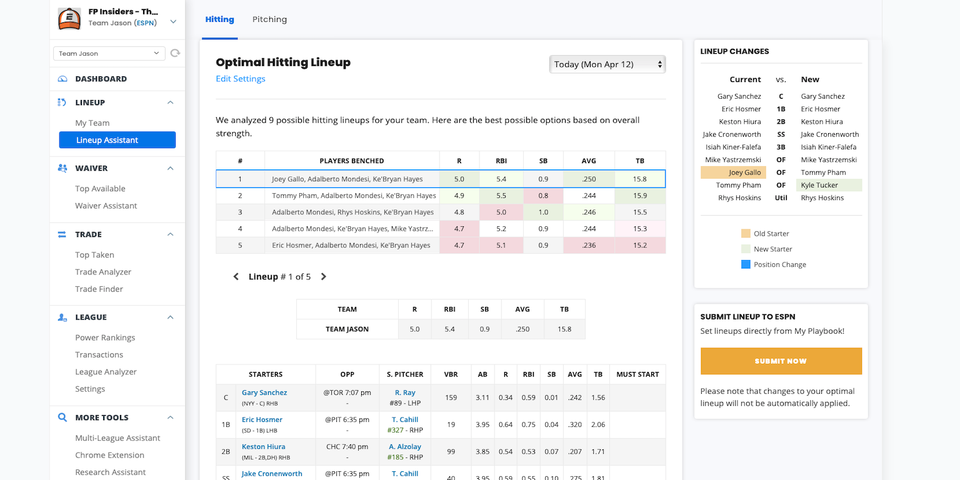Open the league switcher chevron at top
Image resolution: width=960 pixels, height=480 pixels.
[173, 22]
